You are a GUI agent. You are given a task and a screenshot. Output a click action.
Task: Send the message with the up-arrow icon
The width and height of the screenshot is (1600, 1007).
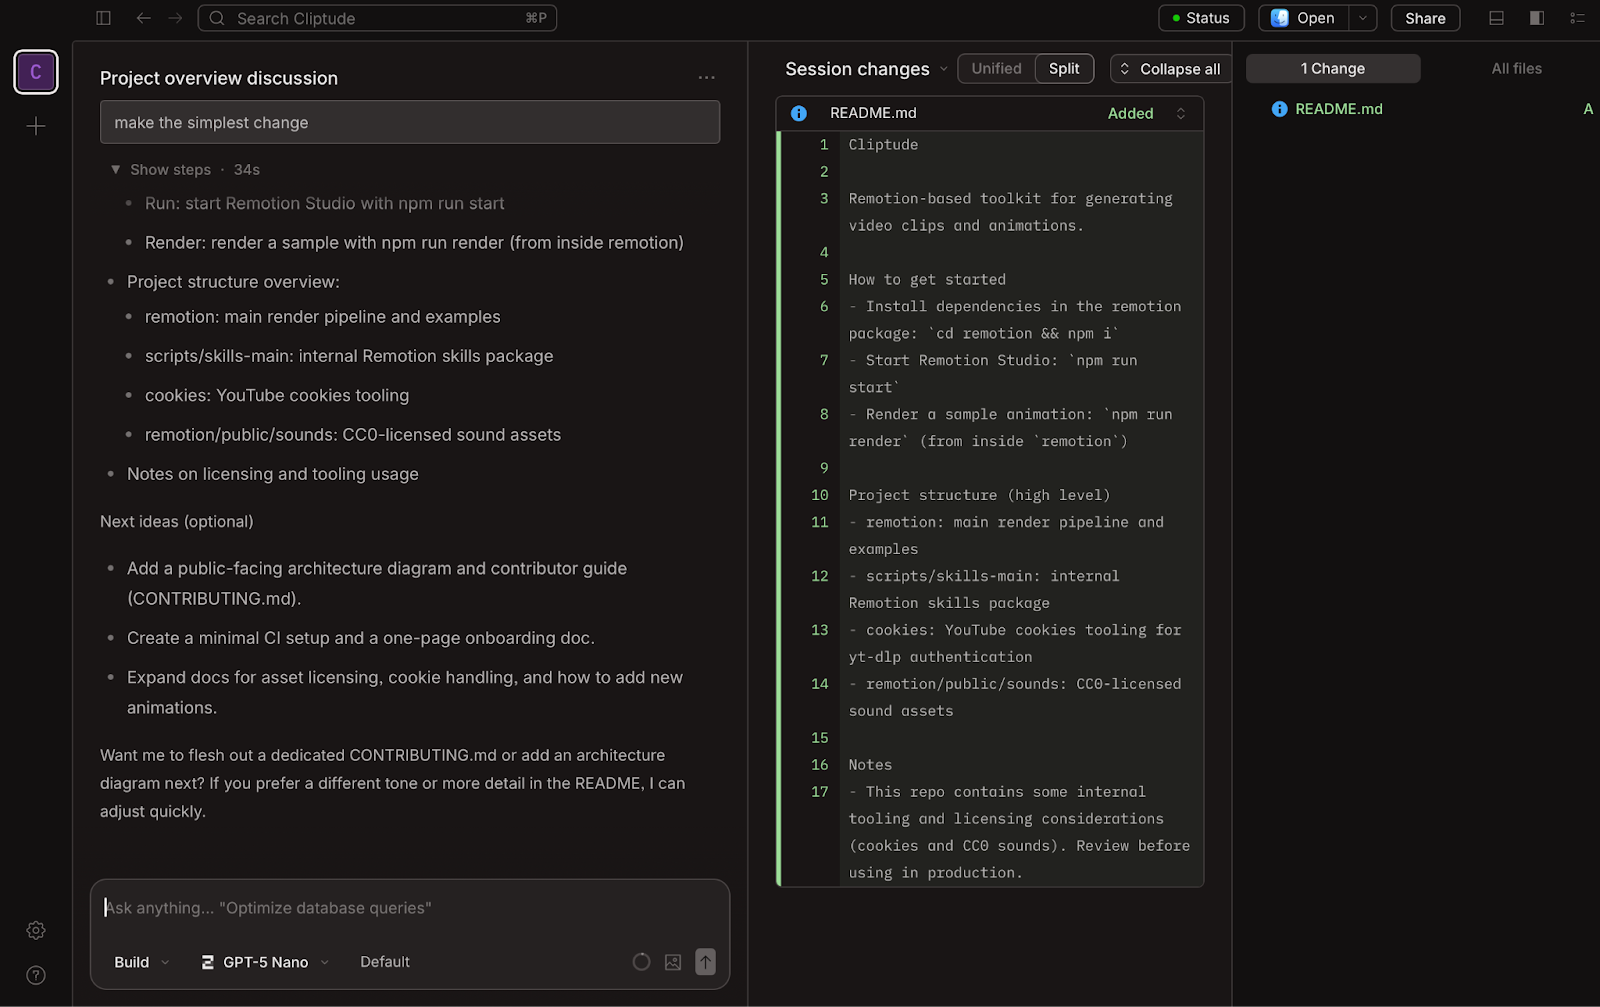704,961
